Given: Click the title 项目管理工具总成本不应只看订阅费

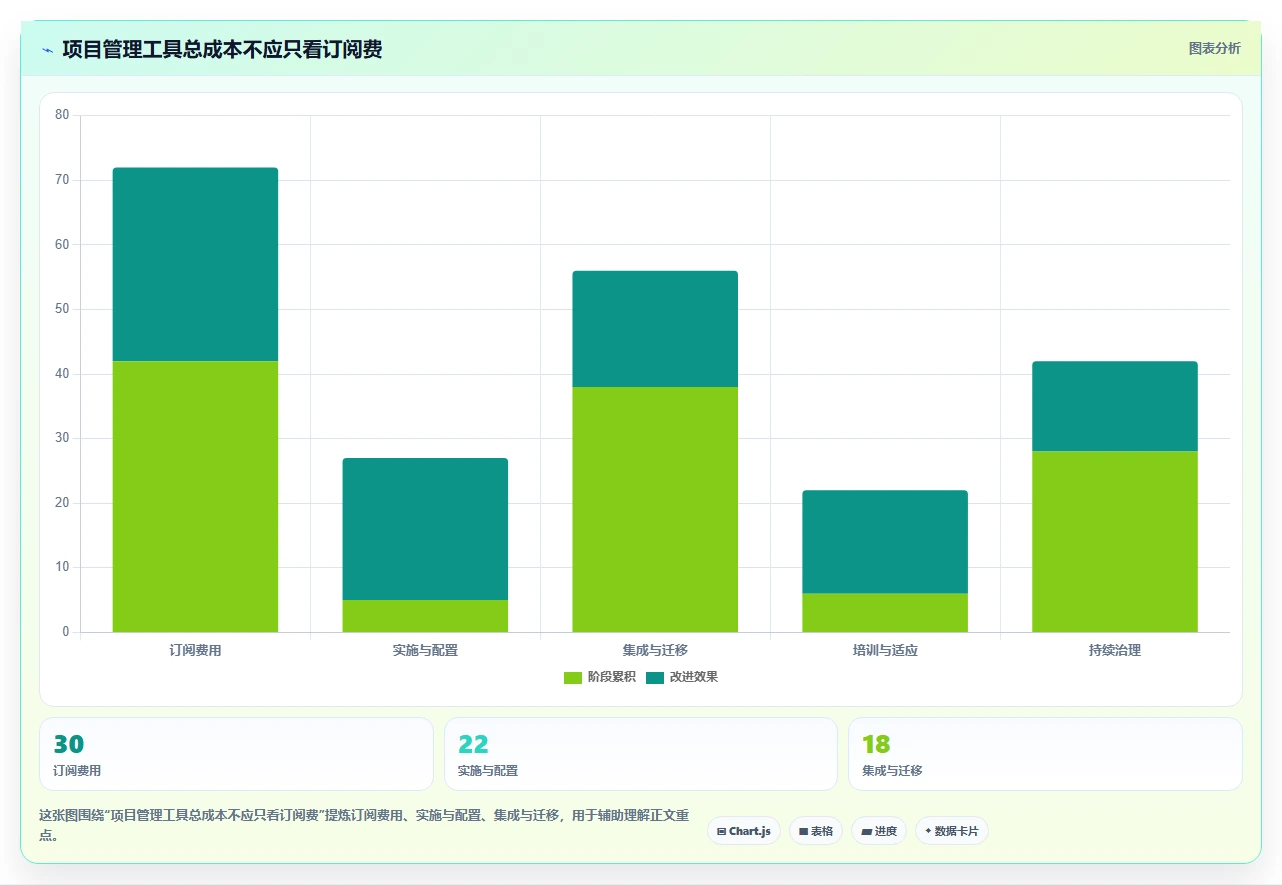Looking at the screenshot, I should click(222, 49).
